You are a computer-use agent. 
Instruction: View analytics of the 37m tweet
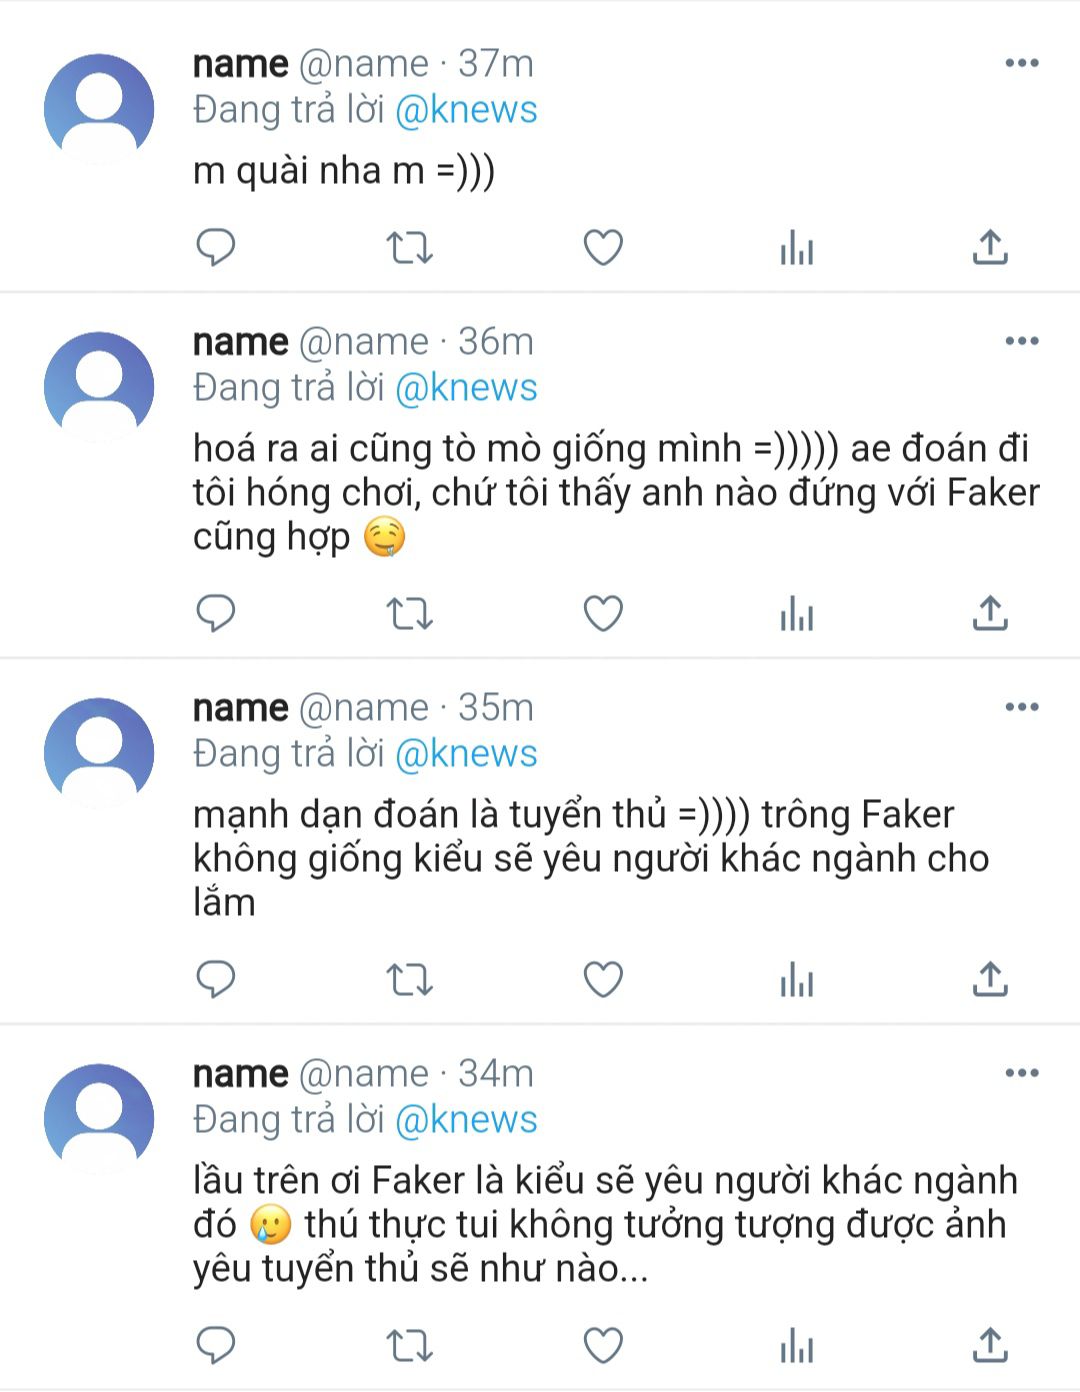[x=797, y=247]
